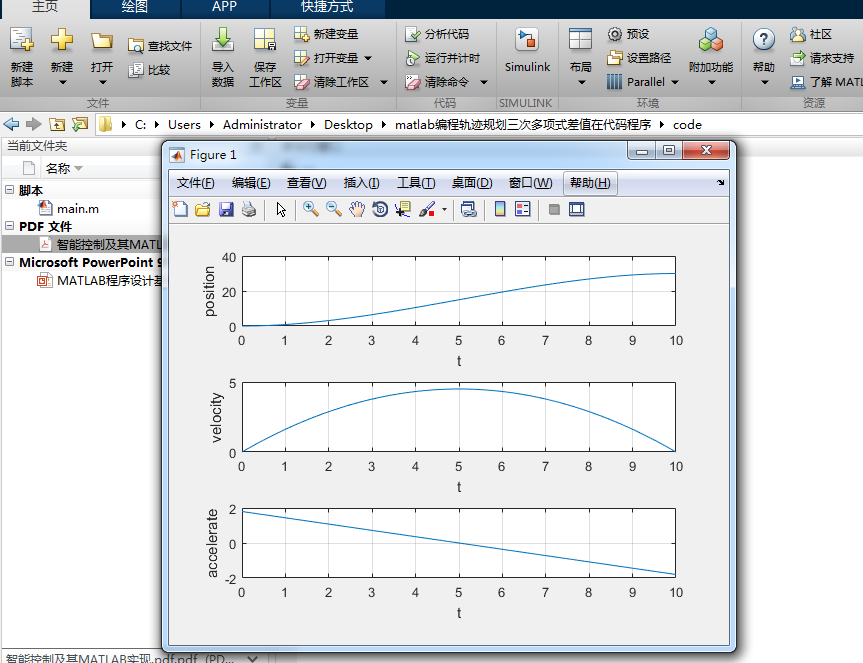Image resolution: width=863 pixels, height=663 pixels.
Task: Click Show Plot Tools and Dock icon
Action: [x=576, y=210]
